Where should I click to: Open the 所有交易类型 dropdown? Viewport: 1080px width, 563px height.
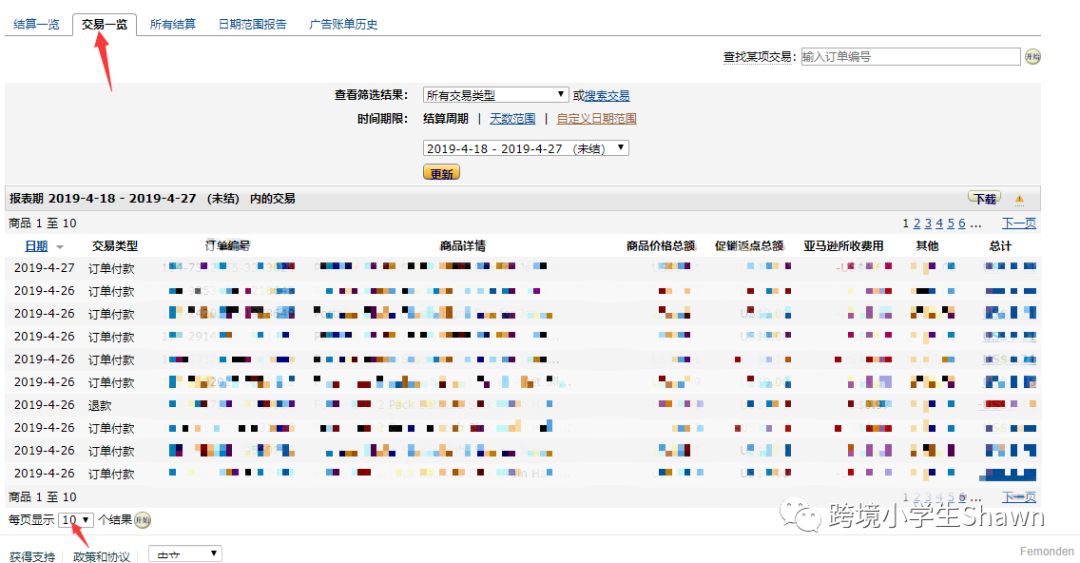click(x=495, y=95)
